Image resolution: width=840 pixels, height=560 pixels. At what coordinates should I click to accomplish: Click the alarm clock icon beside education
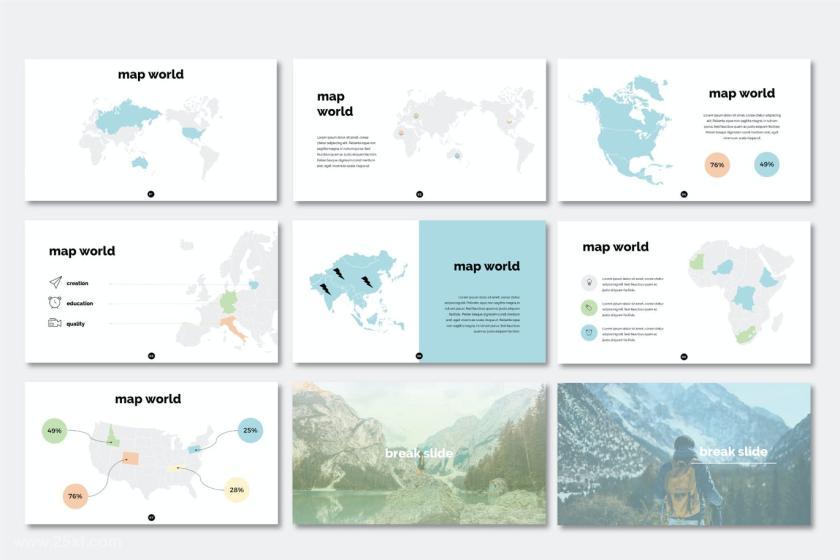(x=55, y=302)
